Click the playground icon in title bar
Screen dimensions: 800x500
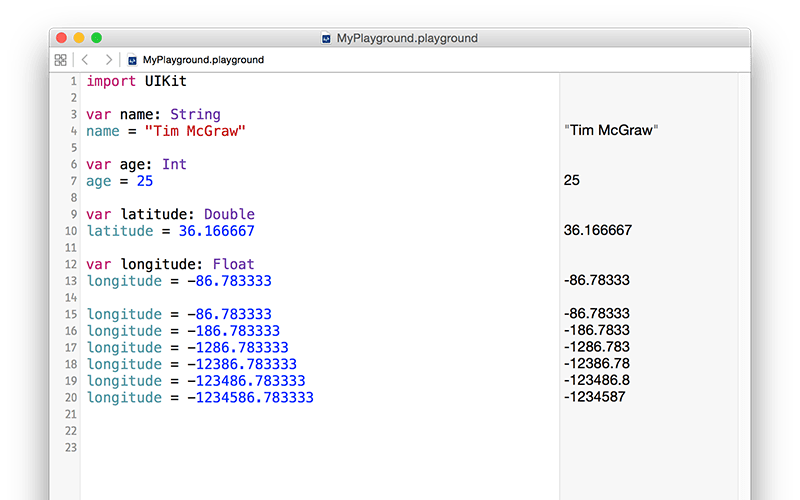click(x=326, y=38)
